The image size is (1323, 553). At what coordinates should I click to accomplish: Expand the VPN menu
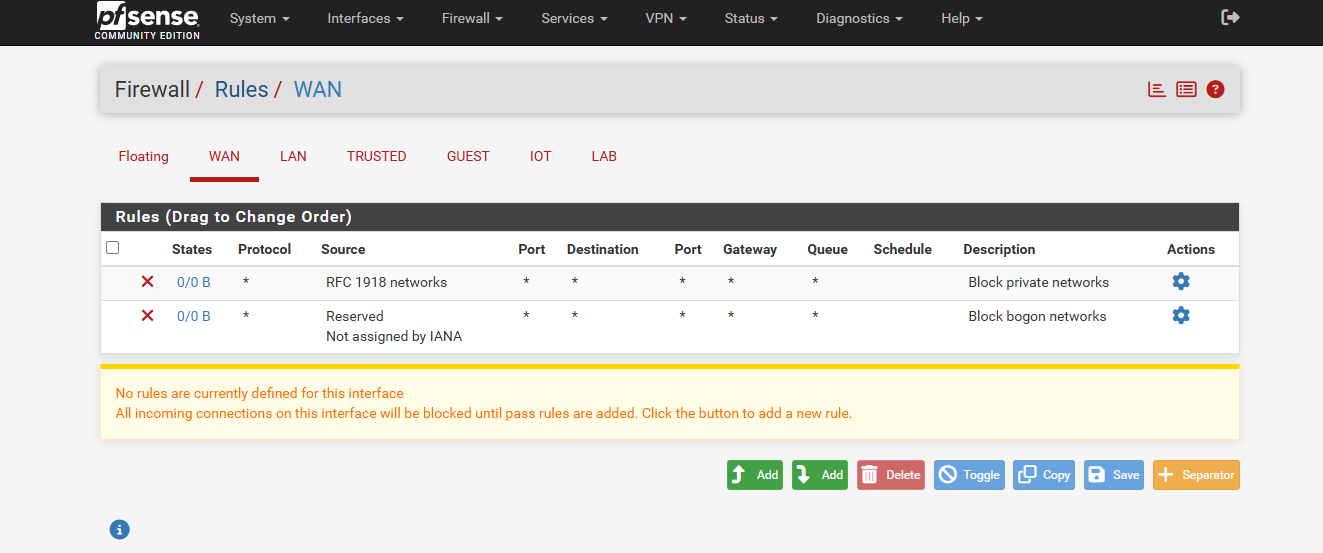[666, 18]
